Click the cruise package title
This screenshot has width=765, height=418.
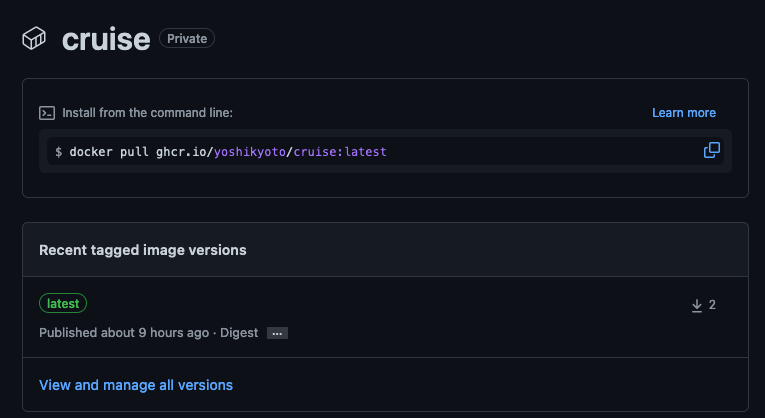coord(106,39)
